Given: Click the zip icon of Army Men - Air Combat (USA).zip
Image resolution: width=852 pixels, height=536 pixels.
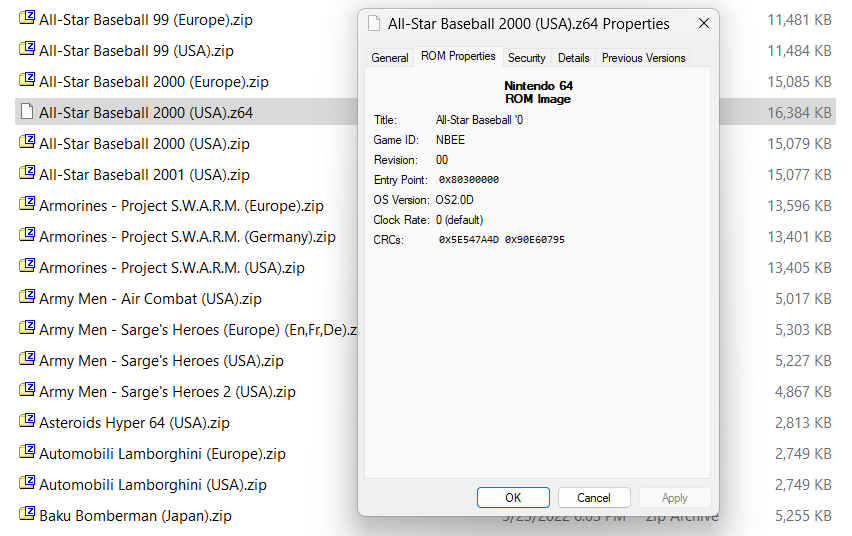Looking at the screenshot, I should [27, 297].
